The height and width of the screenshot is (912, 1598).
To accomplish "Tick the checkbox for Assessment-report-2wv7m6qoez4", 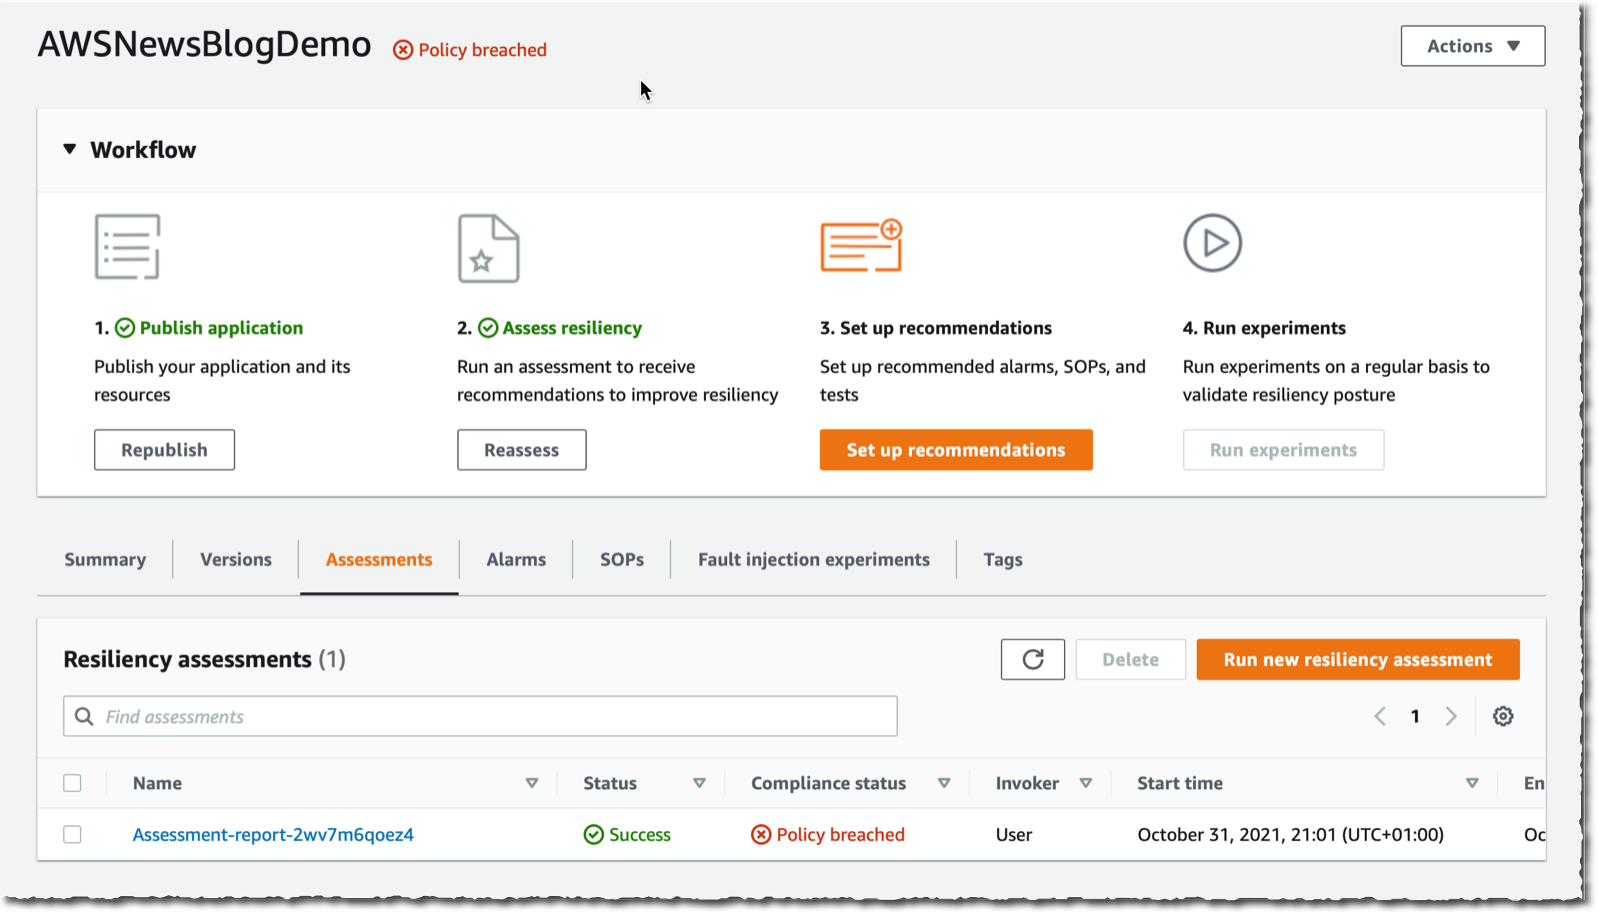I will 72,834.
